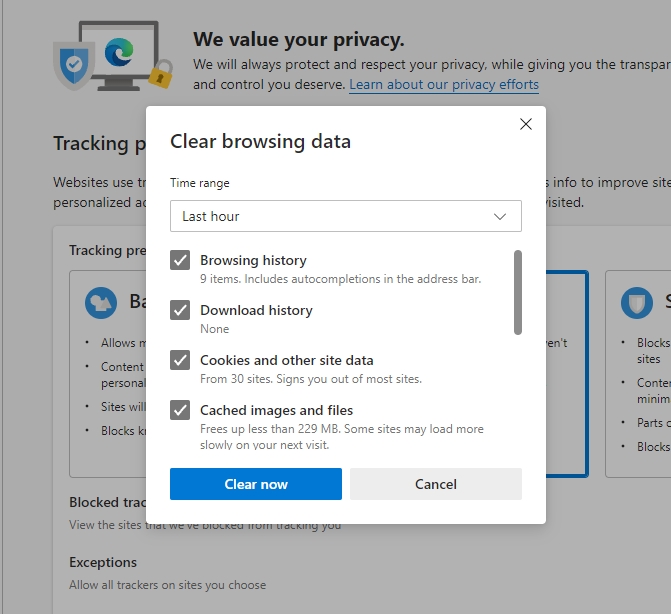Close the Clear browsing data dialog
This screenshot has width=671, height=614.
pyautogui.click(x=525, y=124)
